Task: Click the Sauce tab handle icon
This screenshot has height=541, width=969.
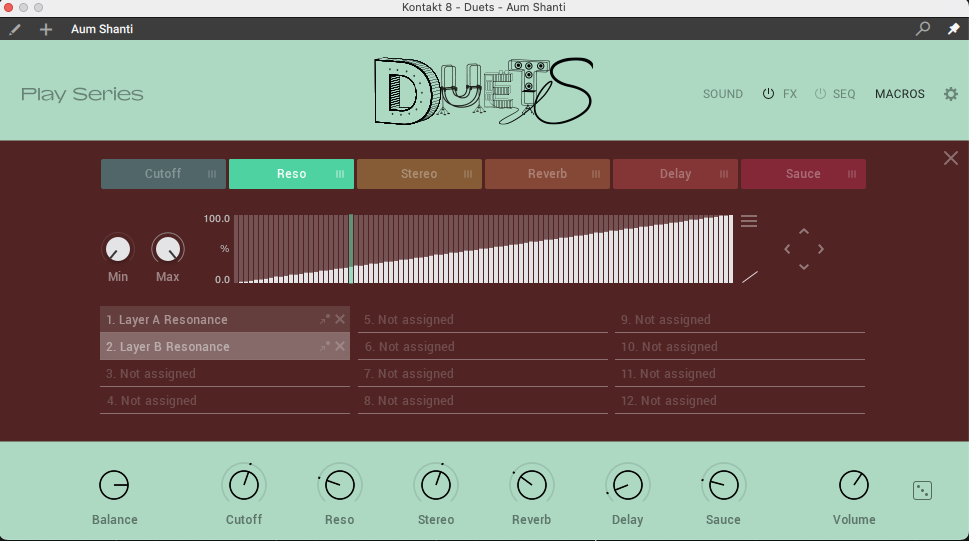Action: coord(852,174)
